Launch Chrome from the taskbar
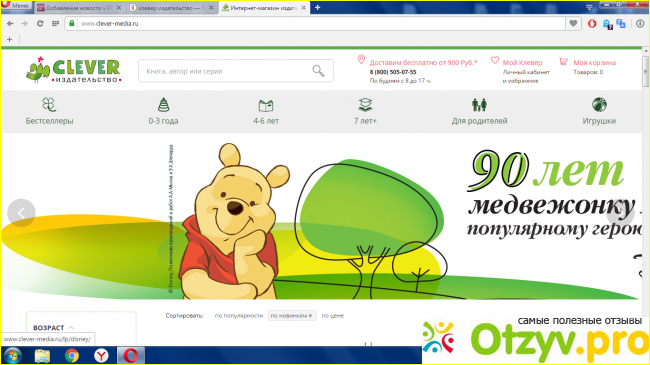 click(72, 355)
